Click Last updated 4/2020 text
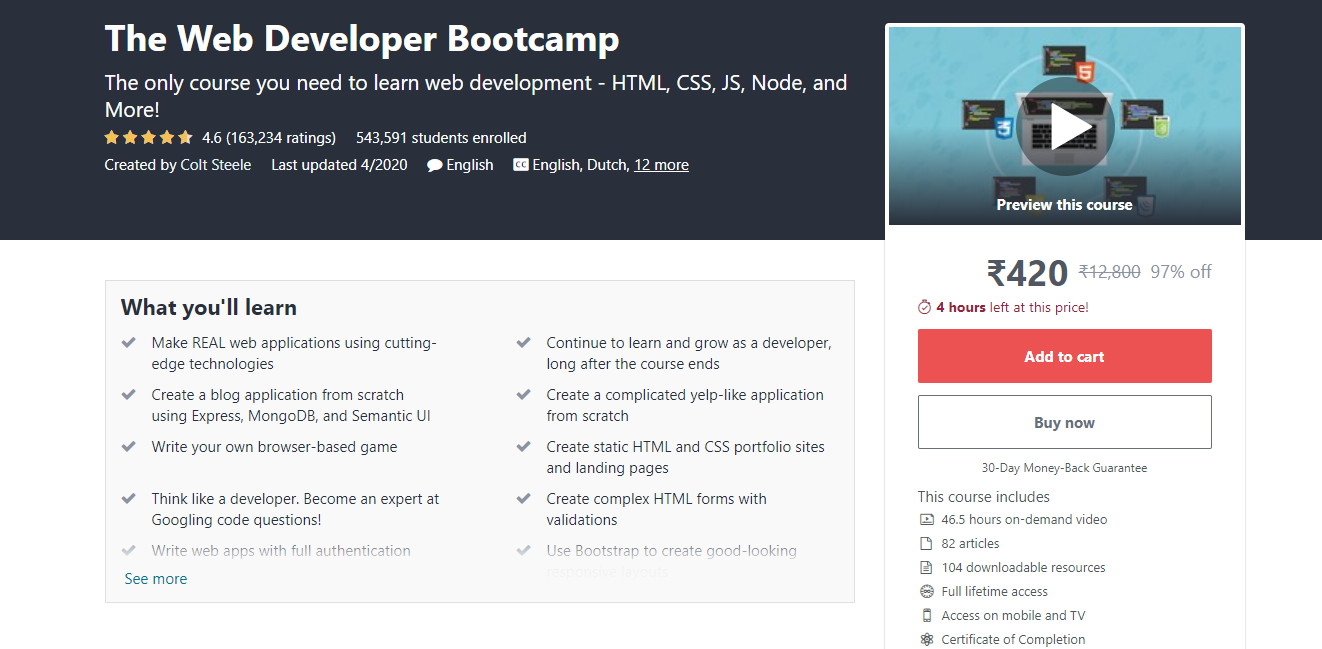Image resolution: width=1322 pixels, height=649 pixels. tap(339, 165)
